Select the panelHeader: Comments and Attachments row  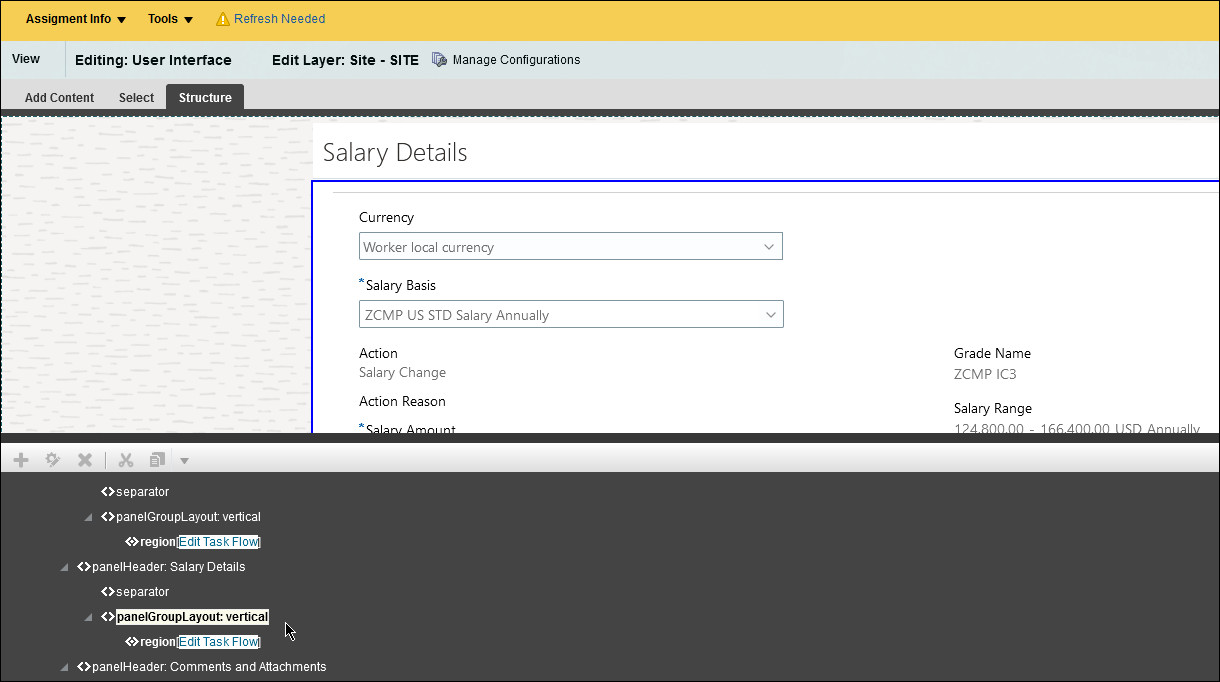point(209,667)
